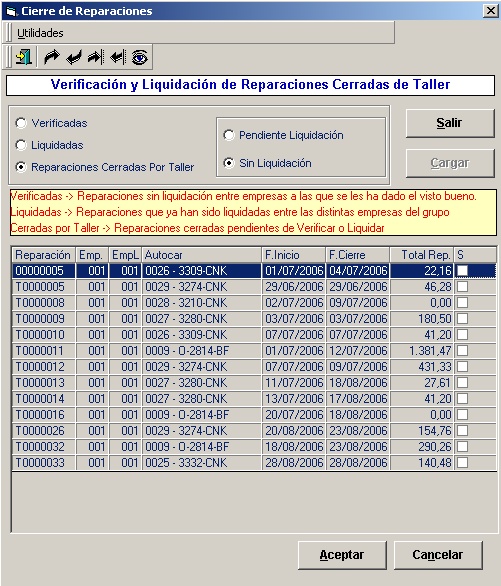This screenshot has height=586, width=501.
Task: Click repair number T0000026
Action: [x=40, y=431]
